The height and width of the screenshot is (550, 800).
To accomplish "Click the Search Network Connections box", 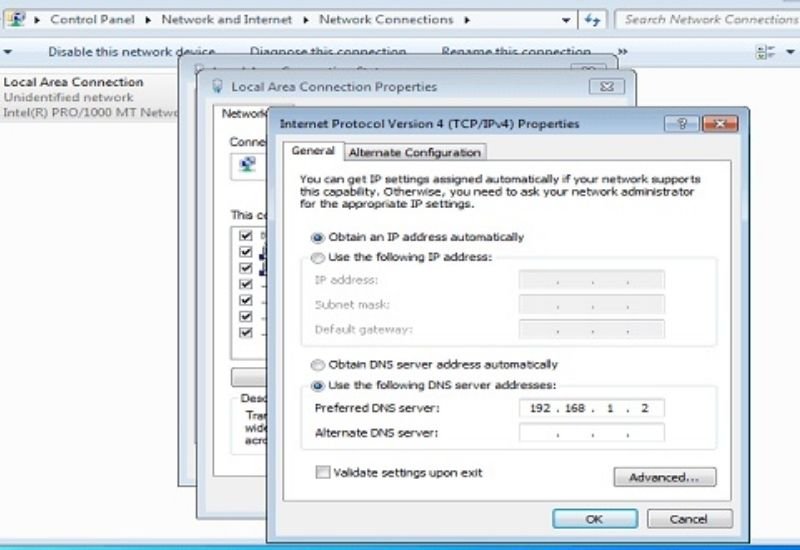I will coord(708,20).
